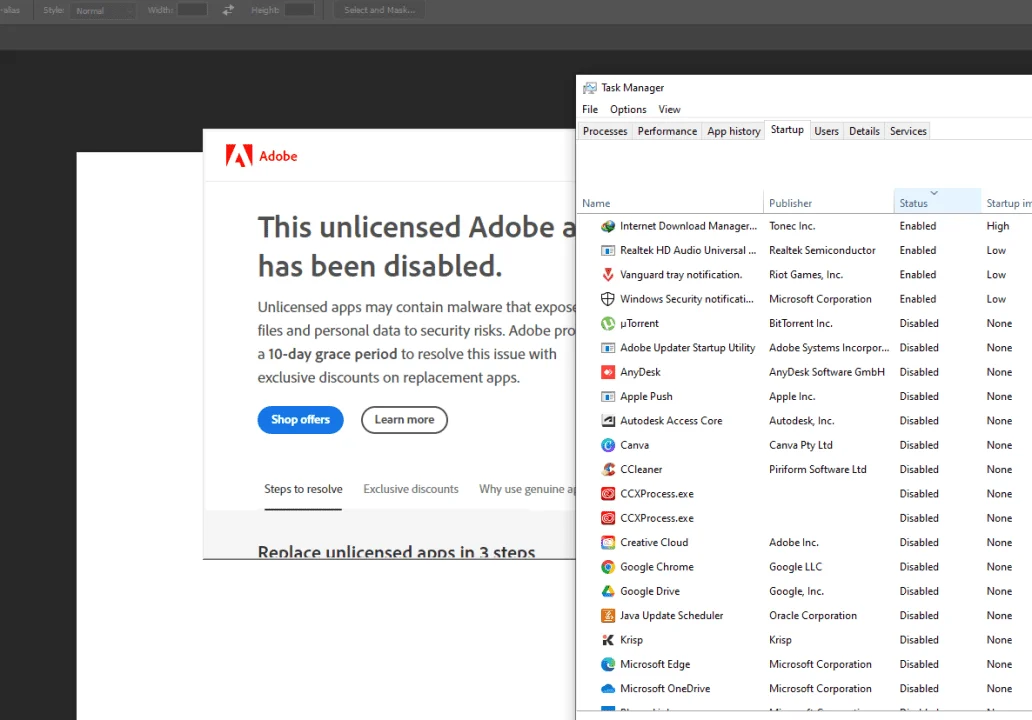Screen dimensions: 1032x720
Task: Click the Shop offers button
Action: pos(300,420)
